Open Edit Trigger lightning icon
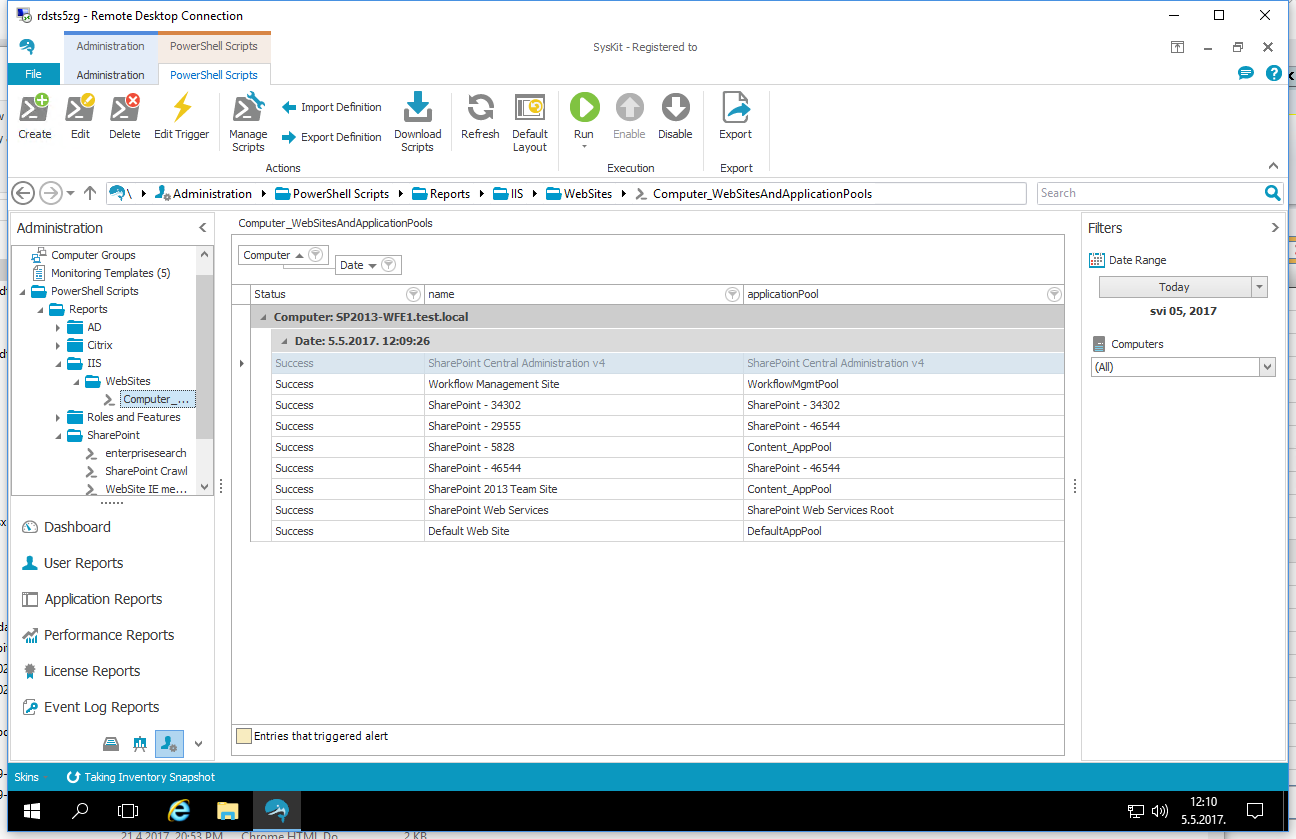The height and width of the screenshot is (839, 1296). 182,108
